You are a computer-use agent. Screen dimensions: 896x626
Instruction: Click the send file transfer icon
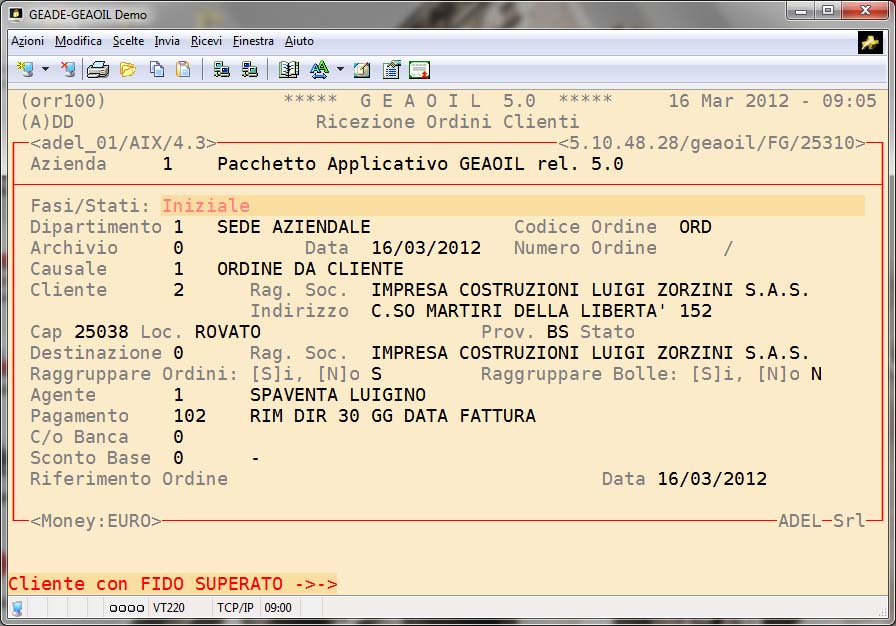pos(221,69)
